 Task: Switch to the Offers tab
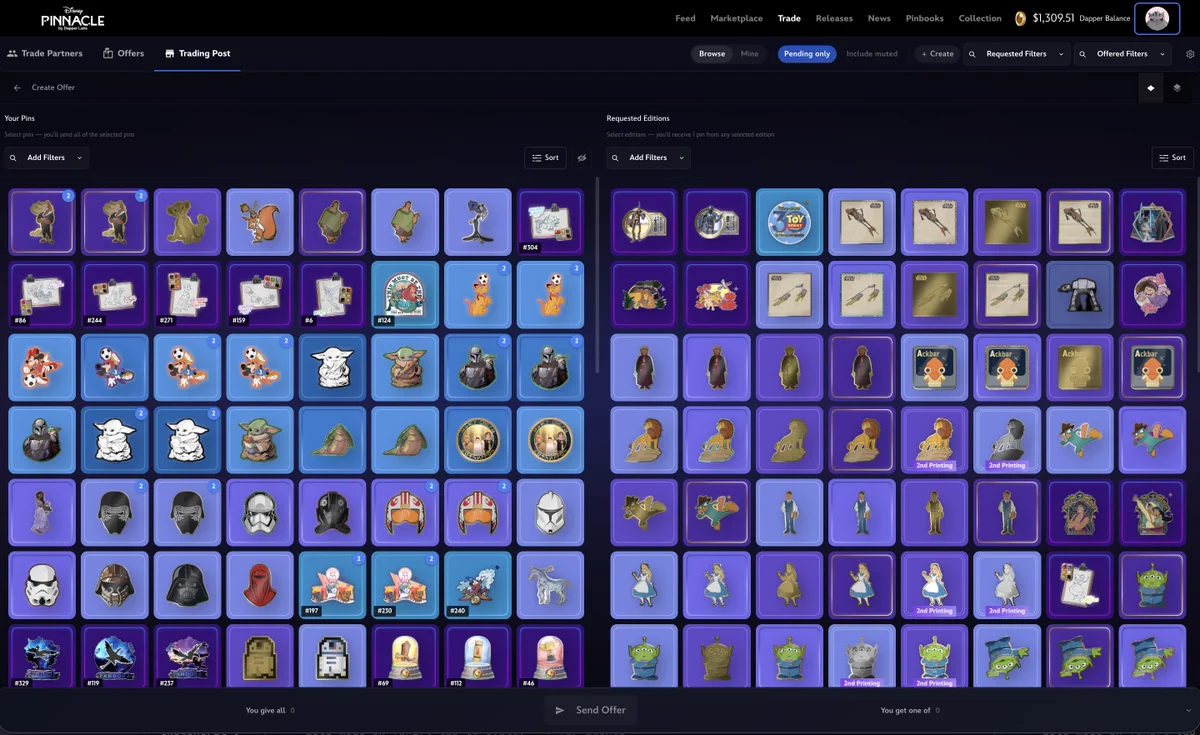123,54
